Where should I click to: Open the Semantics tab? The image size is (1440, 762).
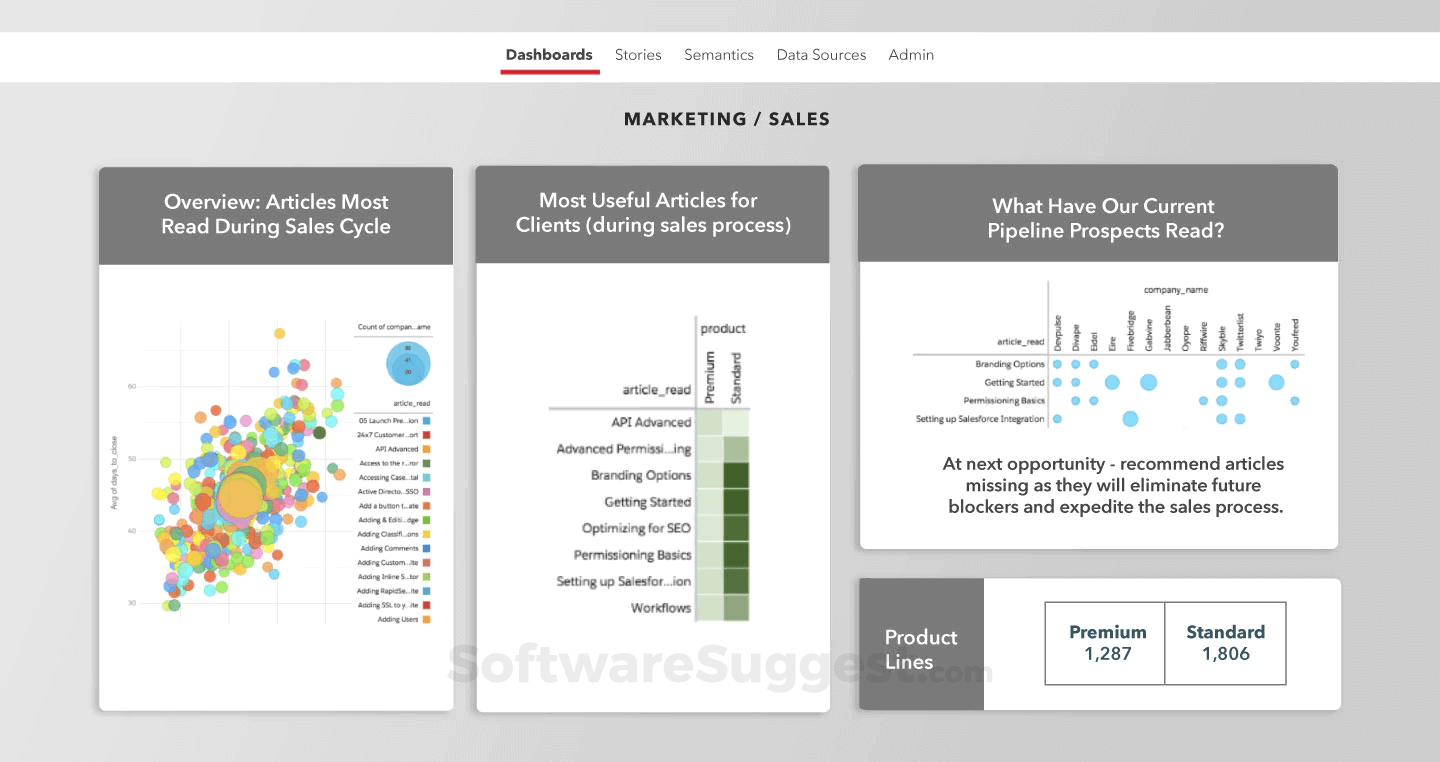719,55
